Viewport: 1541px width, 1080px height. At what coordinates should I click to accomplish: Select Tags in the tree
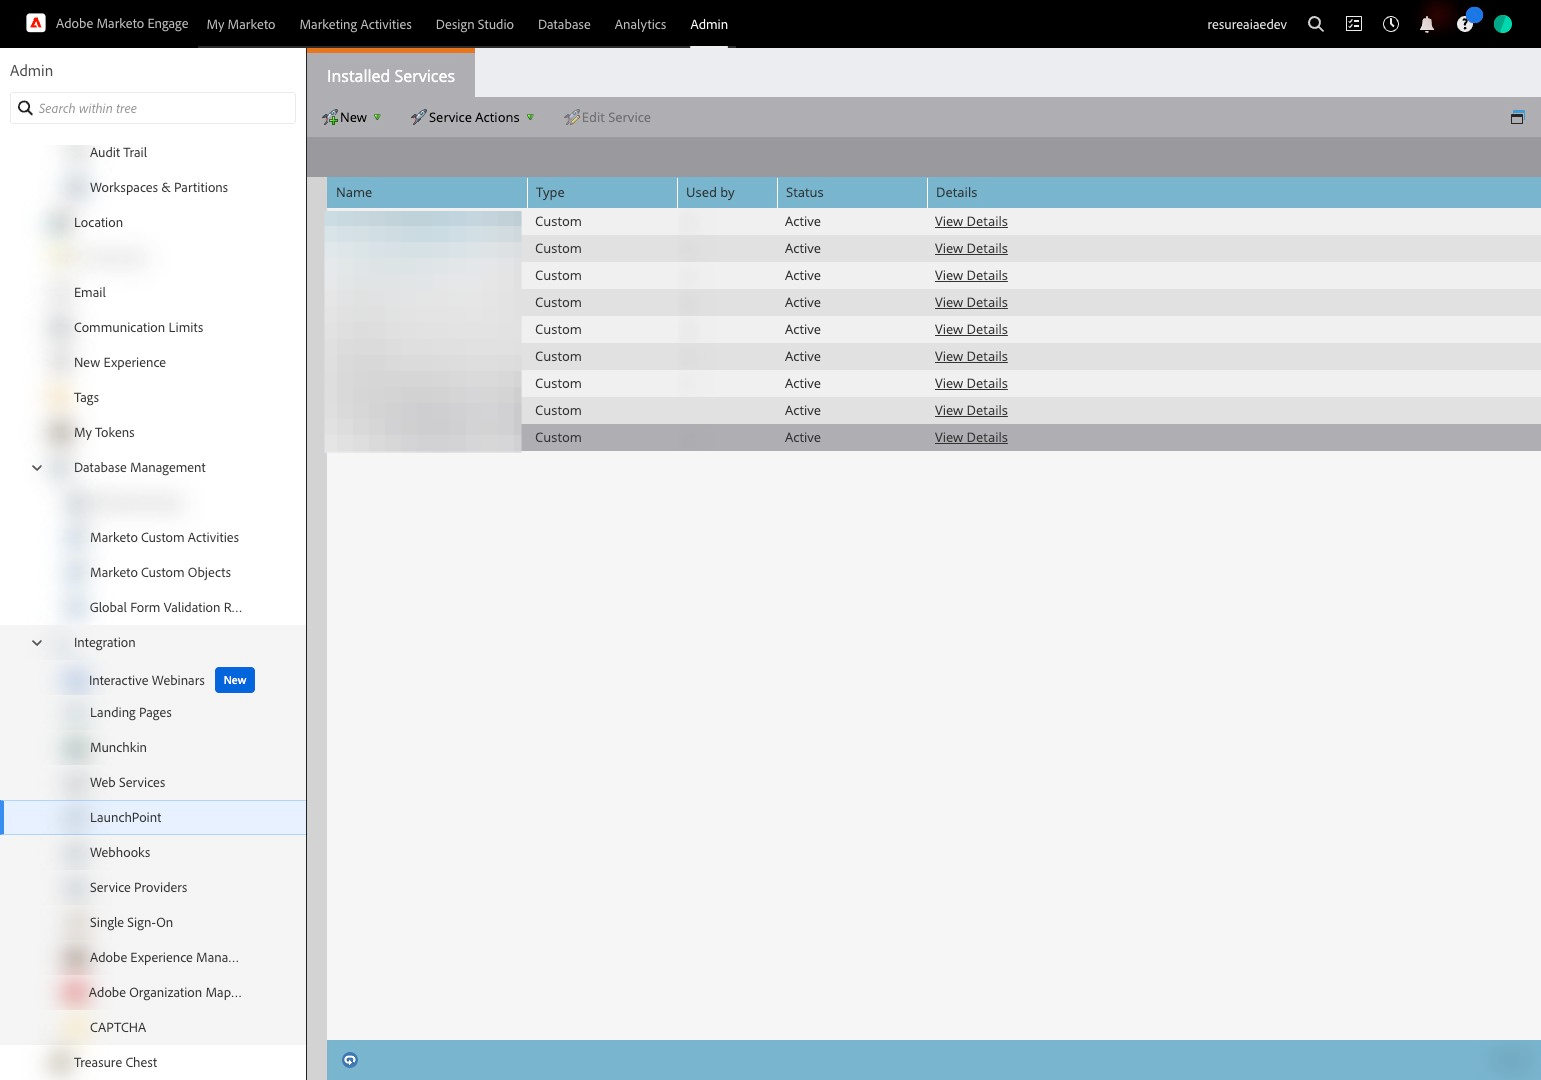click(x=86, y=397)
